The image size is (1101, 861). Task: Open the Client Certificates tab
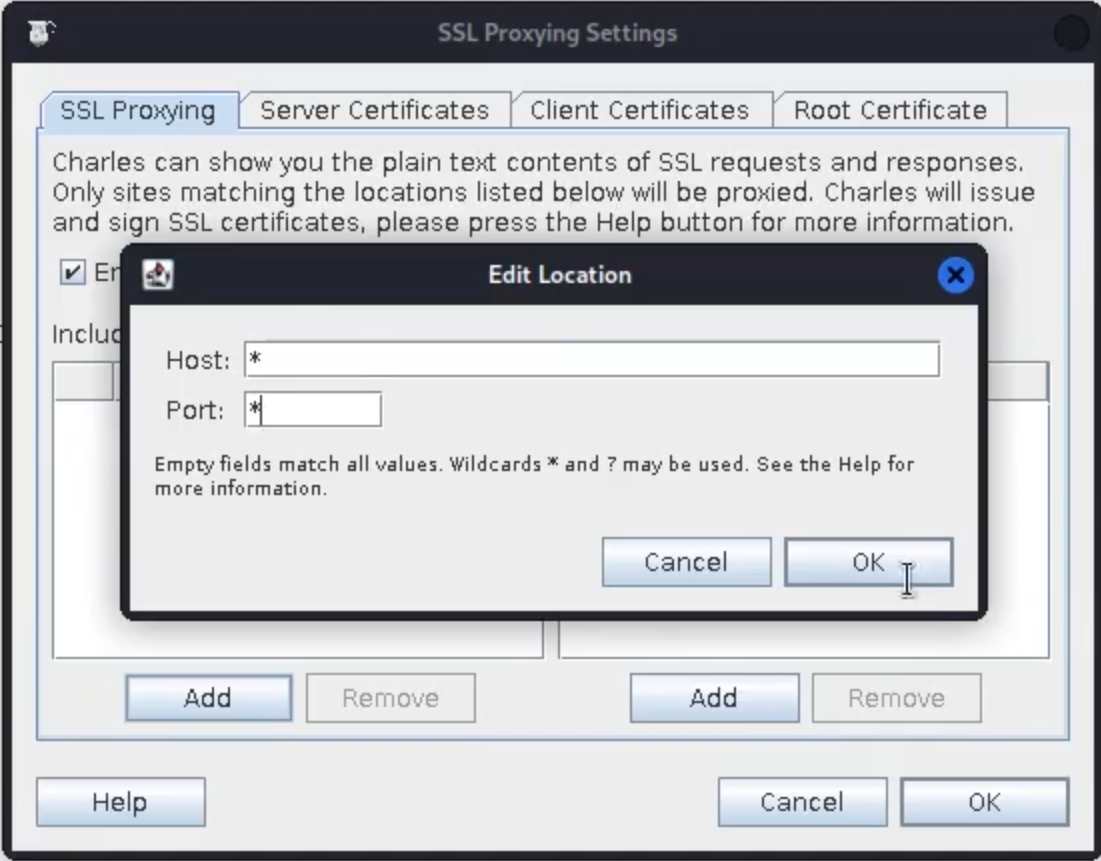(640, 110)
